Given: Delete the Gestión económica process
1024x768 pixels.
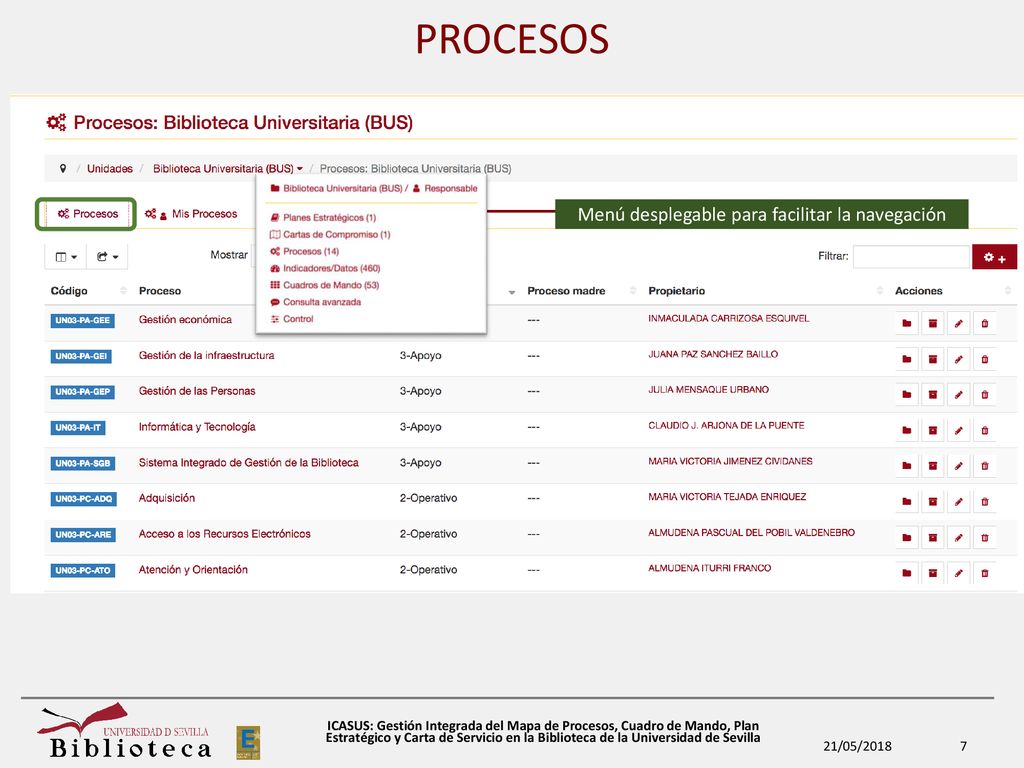Looking at the screenshot, I should coord(985,323).
